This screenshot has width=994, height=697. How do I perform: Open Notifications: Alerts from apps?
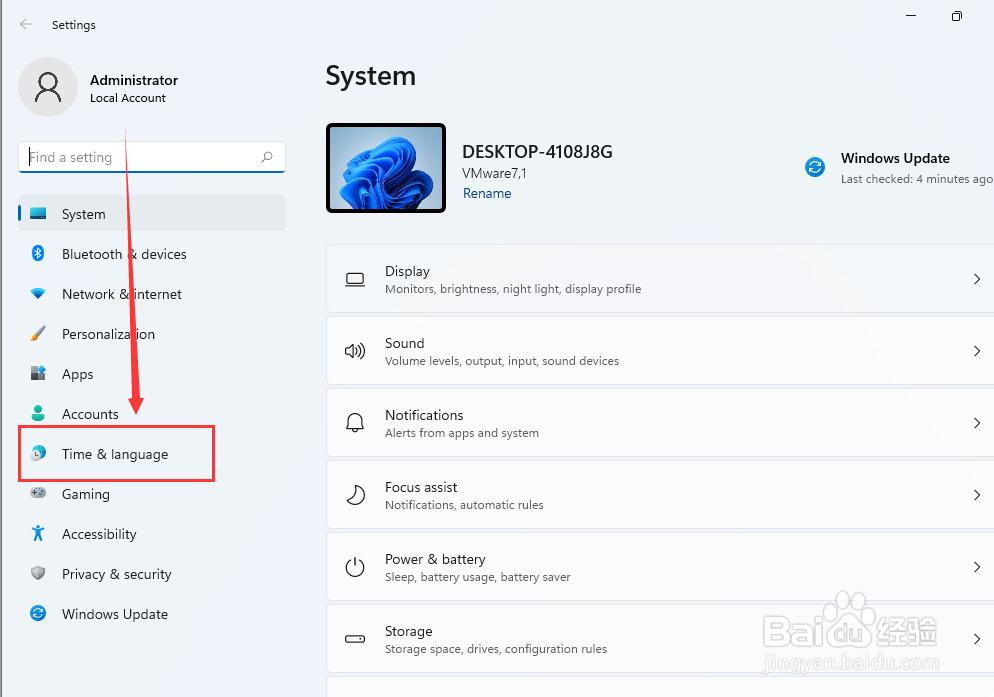tap(660, 423)
